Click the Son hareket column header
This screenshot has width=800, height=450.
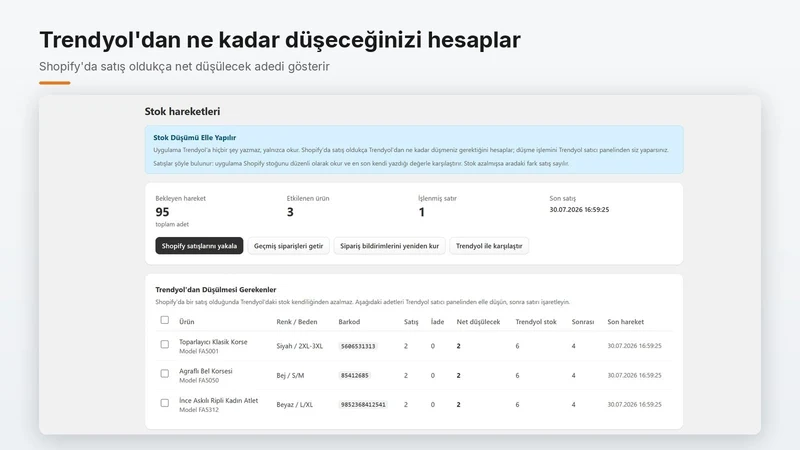[x=626, y=322]
